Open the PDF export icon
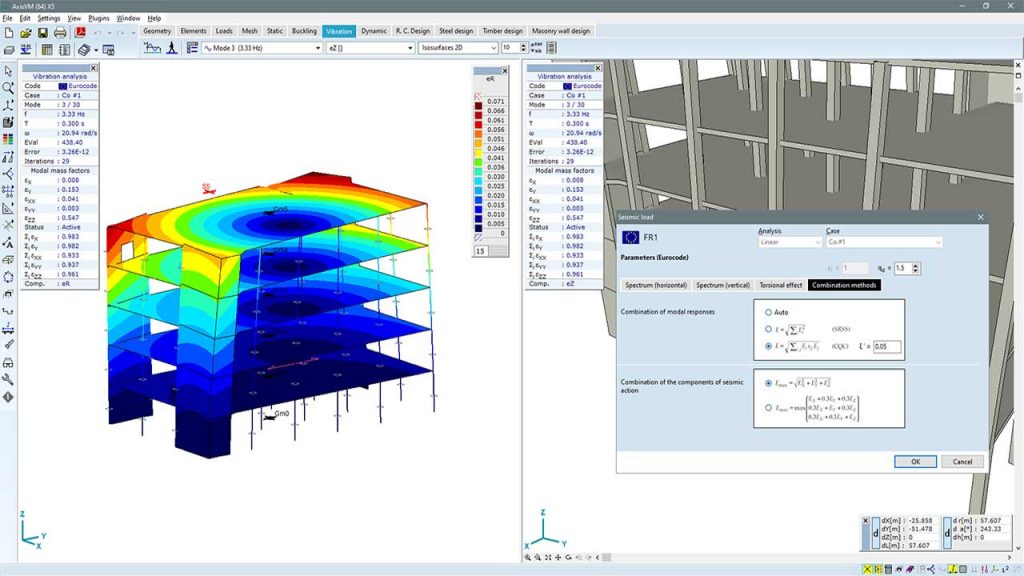This screenshot has width=1024, height=576. (x=82, y=33)
